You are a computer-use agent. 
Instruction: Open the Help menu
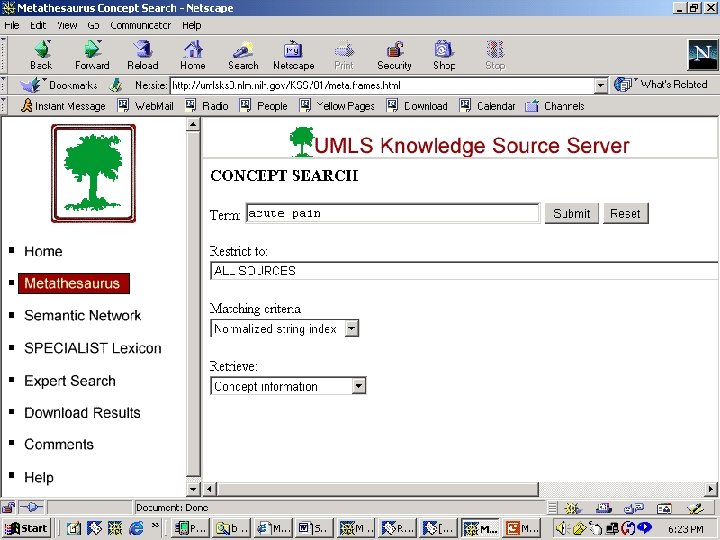pos(191,25)
